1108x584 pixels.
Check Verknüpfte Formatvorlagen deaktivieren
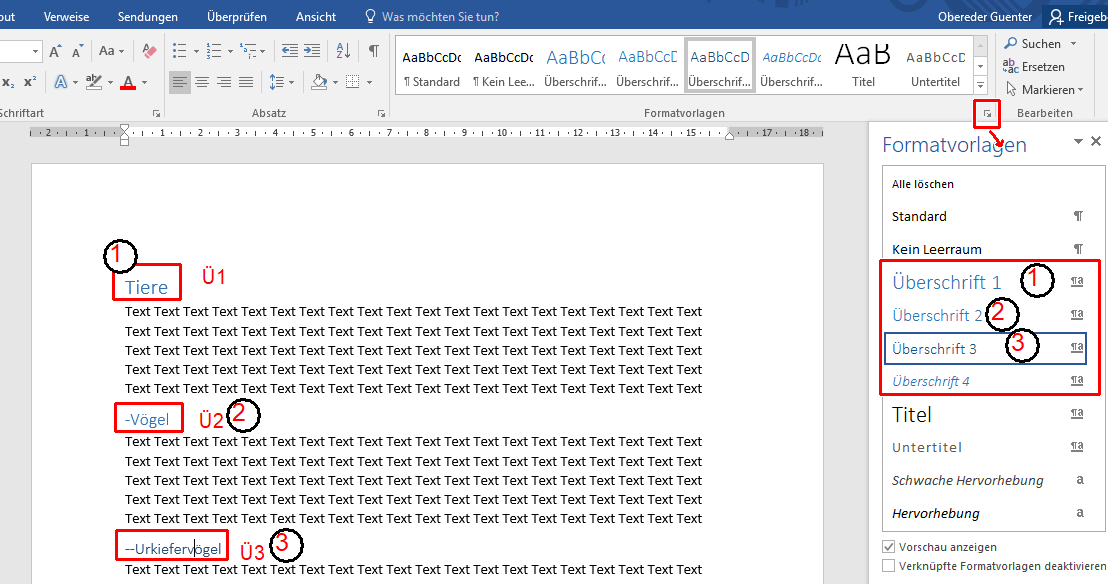(888, 566)
